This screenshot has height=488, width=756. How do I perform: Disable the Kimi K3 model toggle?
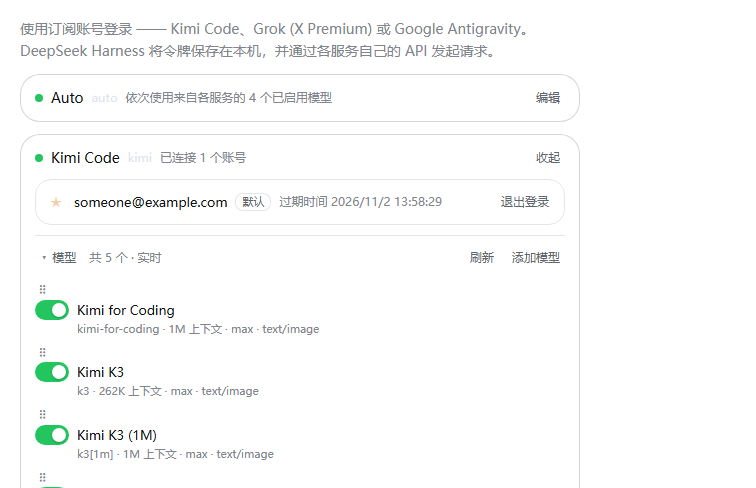click(52, 372)
